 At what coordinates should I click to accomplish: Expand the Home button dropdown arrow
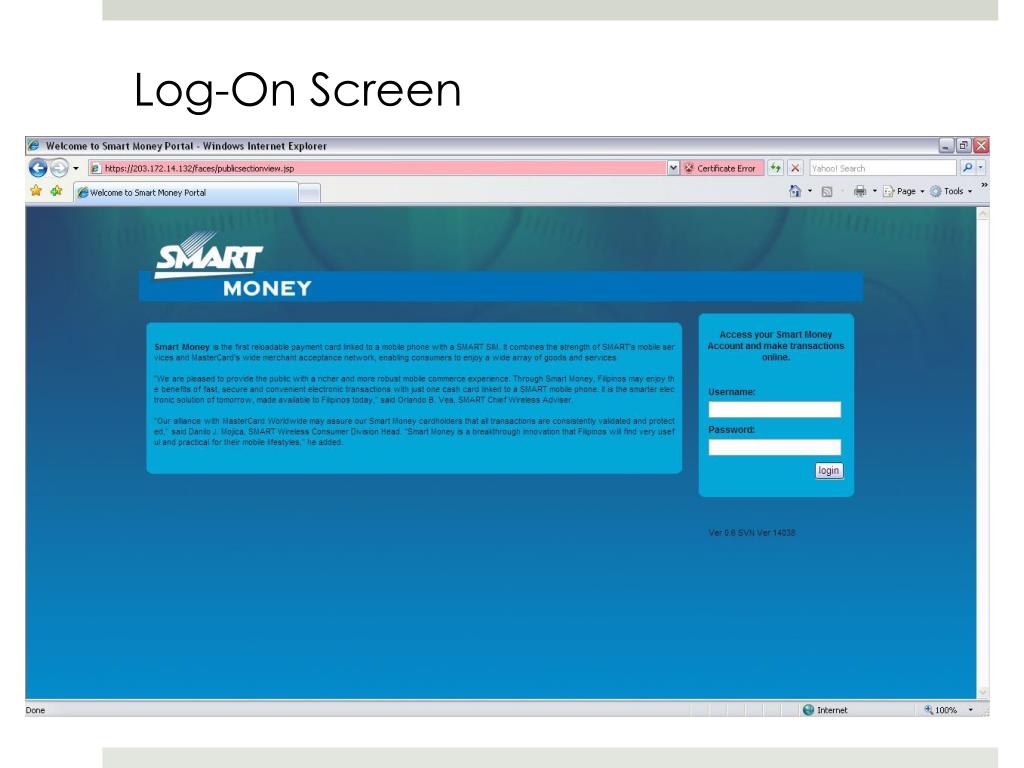pos(810,191)
